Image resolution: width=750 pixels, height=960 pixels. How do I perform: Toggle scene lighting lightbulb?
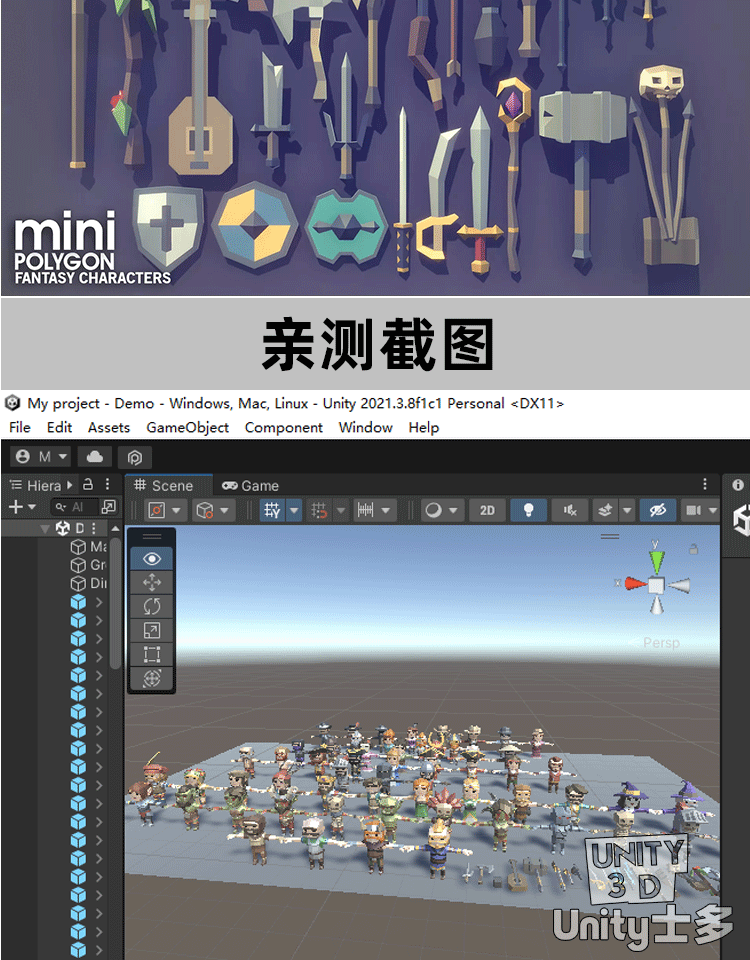[x=528, y=510]
